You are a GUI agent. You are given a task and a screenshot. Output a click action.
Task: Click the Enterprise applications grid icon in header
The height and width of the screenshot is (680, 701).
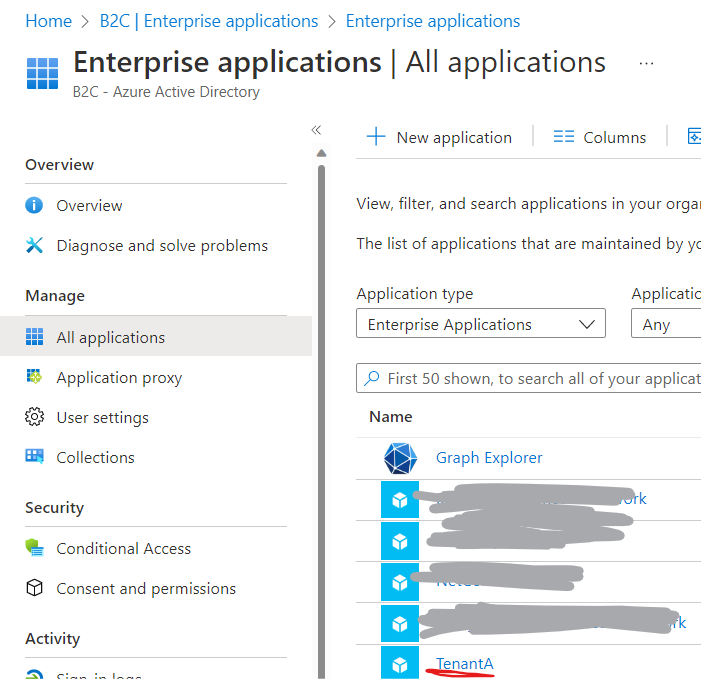(x=42, y=74)
